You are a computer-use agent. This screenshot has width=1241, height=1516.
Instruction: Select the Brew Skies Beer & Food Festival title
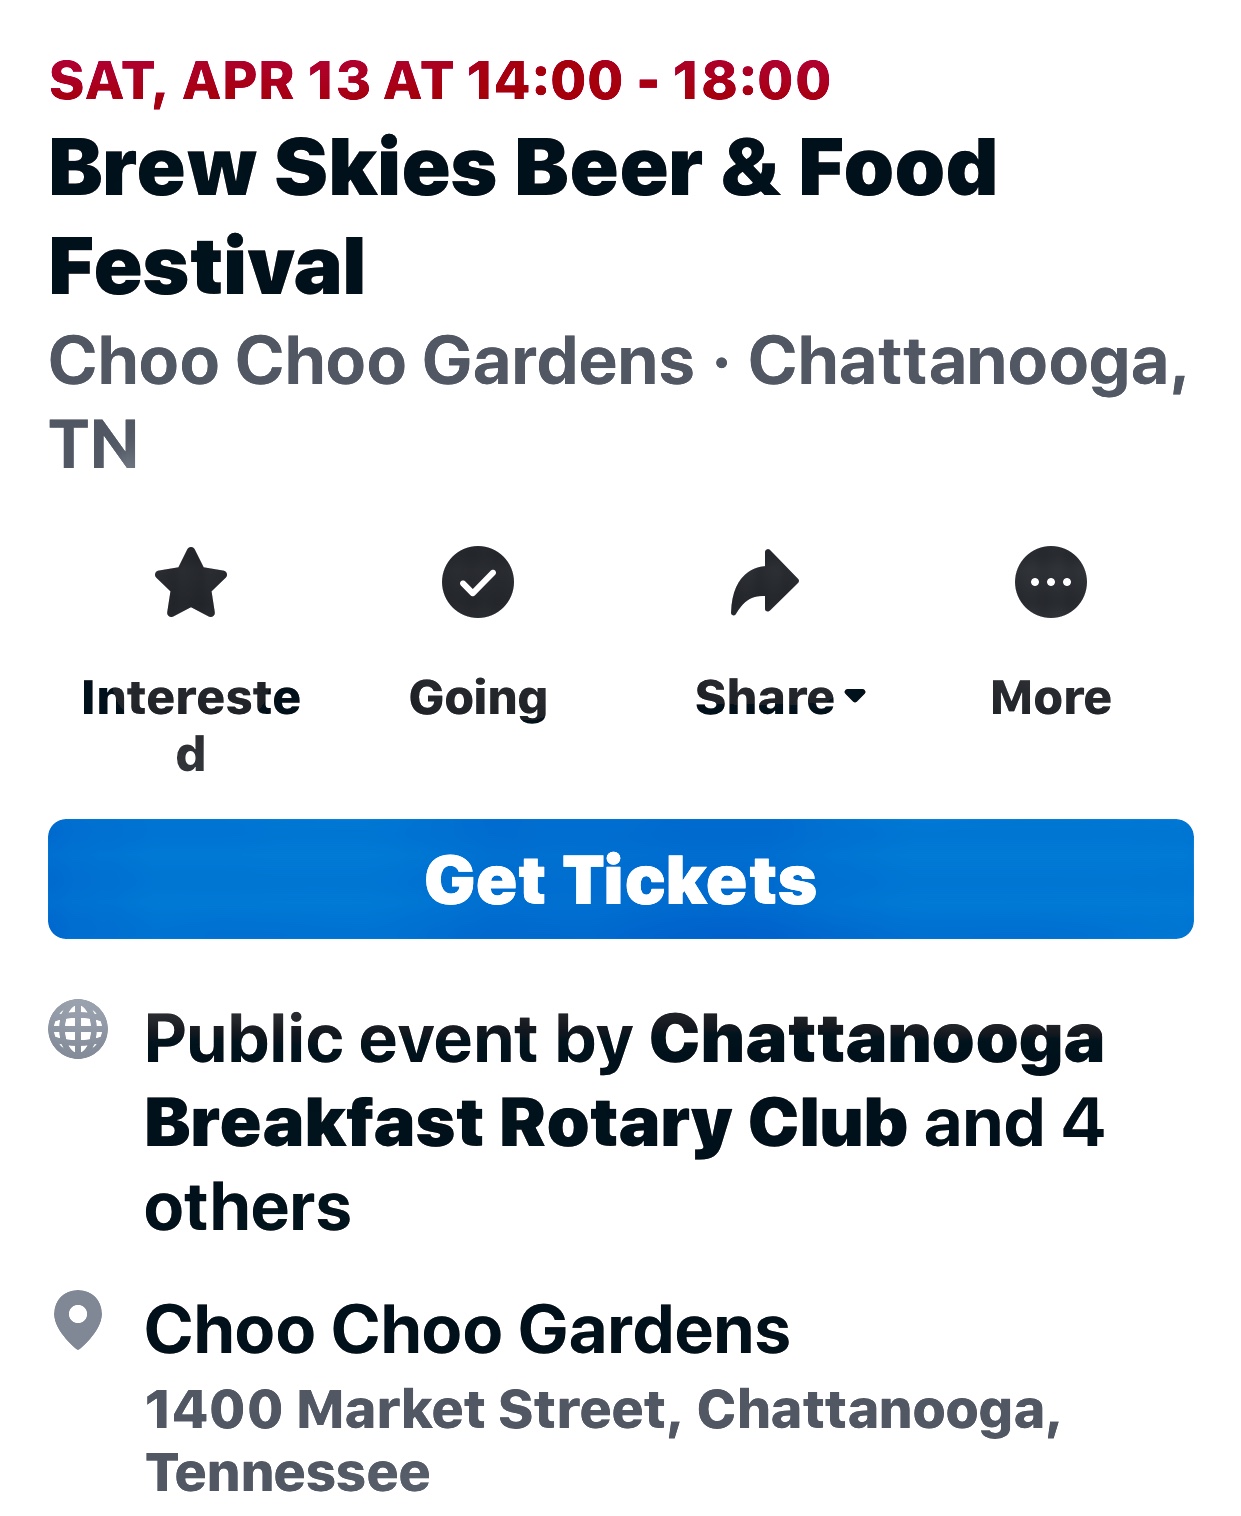point(522,216)
